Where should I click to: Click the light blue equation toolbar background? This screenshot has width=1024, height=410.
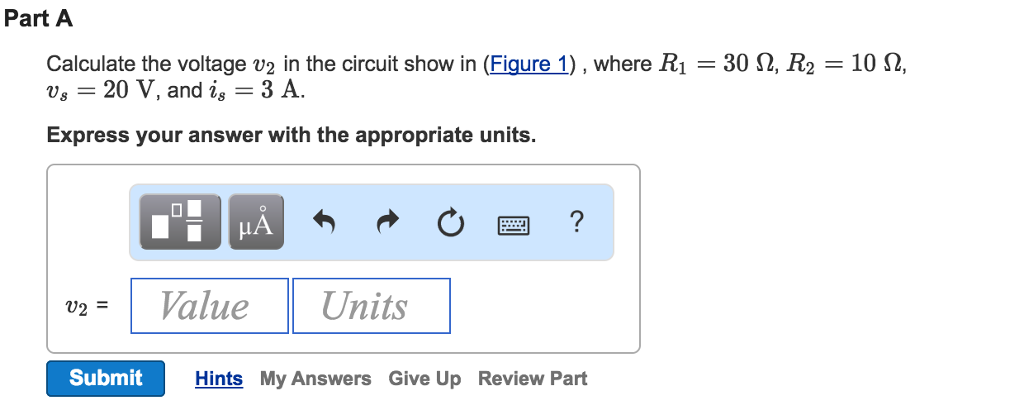(x=371, y=222)
